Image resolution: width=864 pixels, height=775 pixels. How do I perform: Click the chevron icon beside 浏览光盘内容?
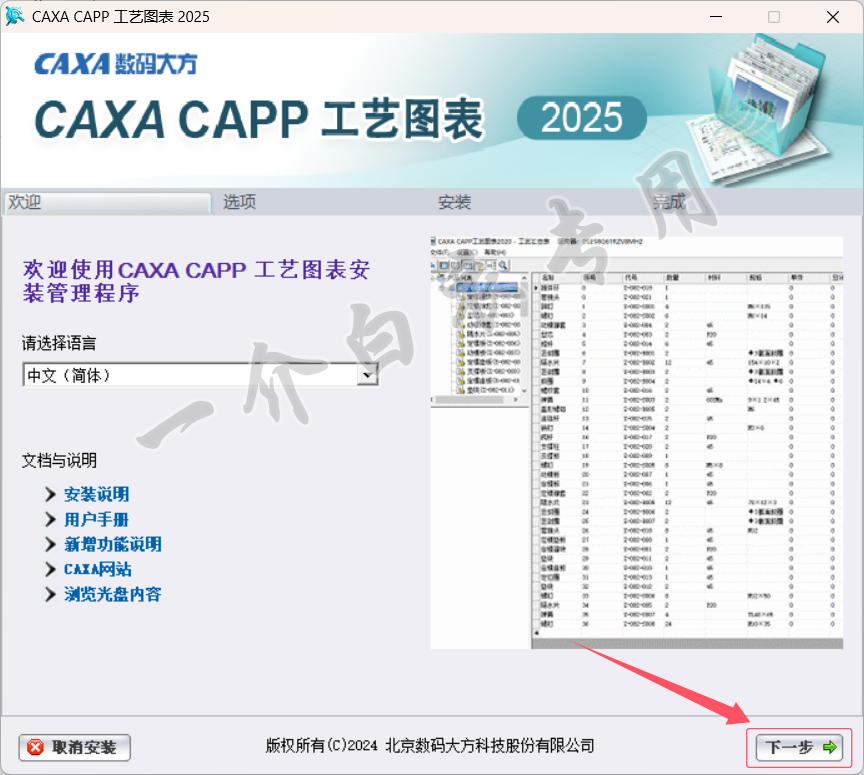pyautogui.click(x=50, y=594)
